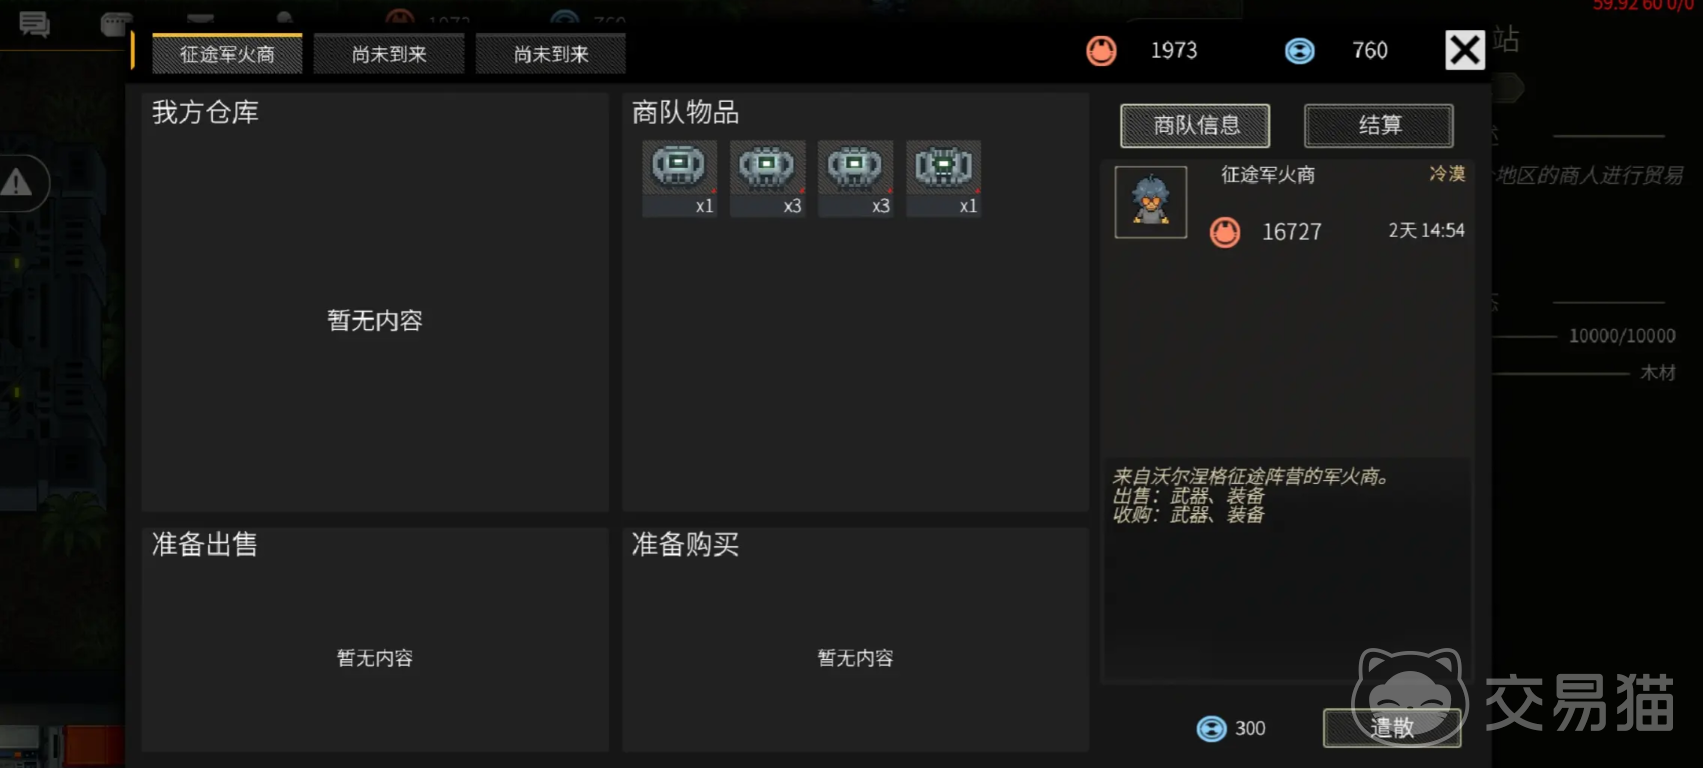Select the second caravan item showing x3
The height and width of the screenshot is (768, 1703).
coord(767,178)
